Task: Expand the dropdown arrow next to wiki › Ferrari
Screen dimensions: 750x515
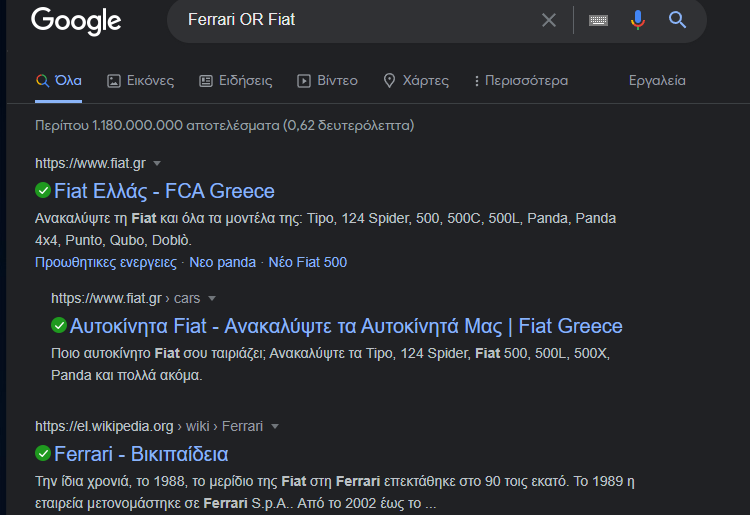Action: coord(275,426)
